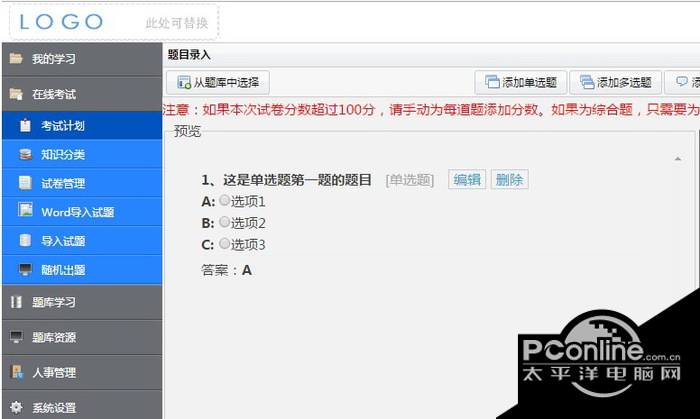Click the 从题库中选择 button
700x419 pixels.
point(218,83)
